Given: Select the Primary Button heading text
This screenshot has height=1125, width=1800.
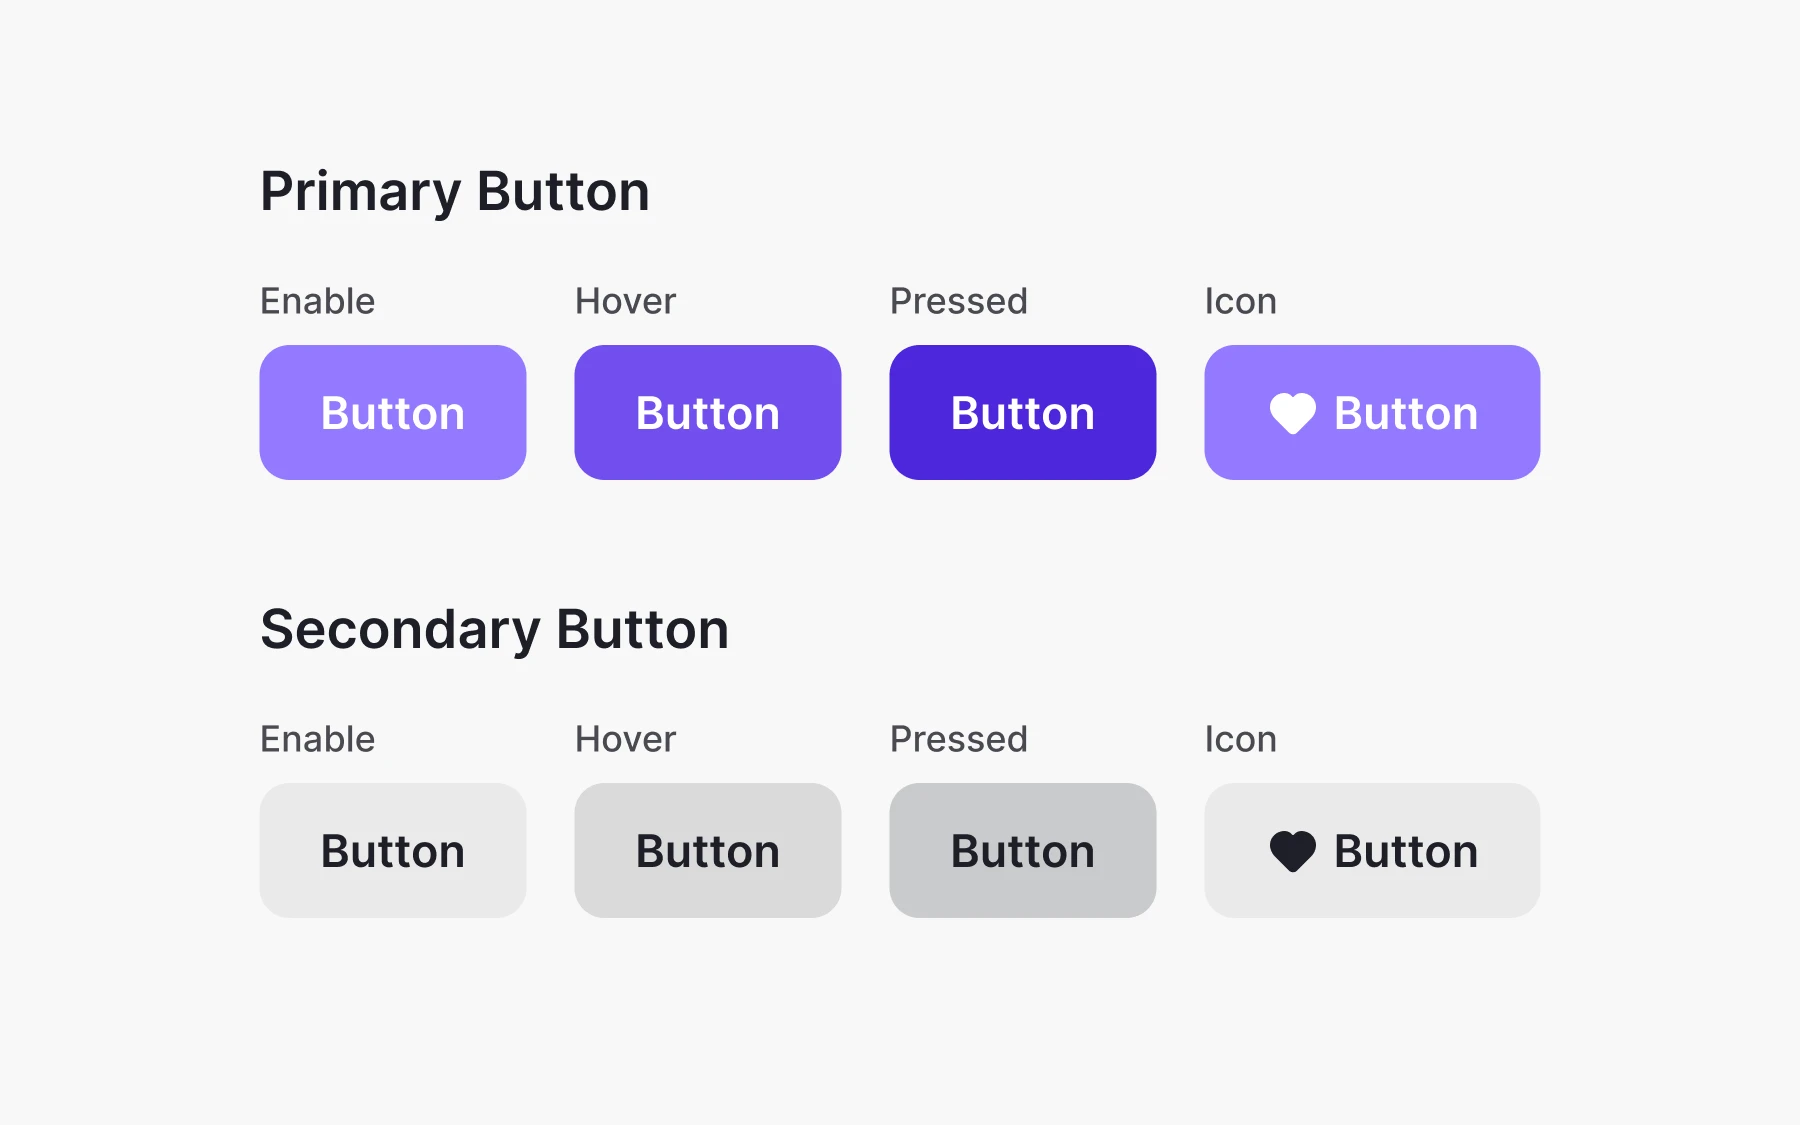Looking at the screenshot, I should [455, 192].
